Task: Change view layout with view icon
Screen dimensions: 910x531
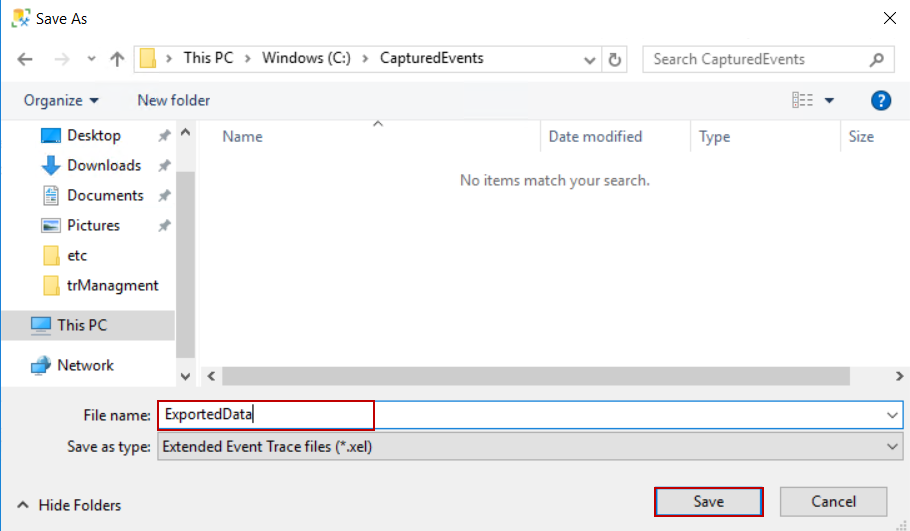Action: coord(802,100)
